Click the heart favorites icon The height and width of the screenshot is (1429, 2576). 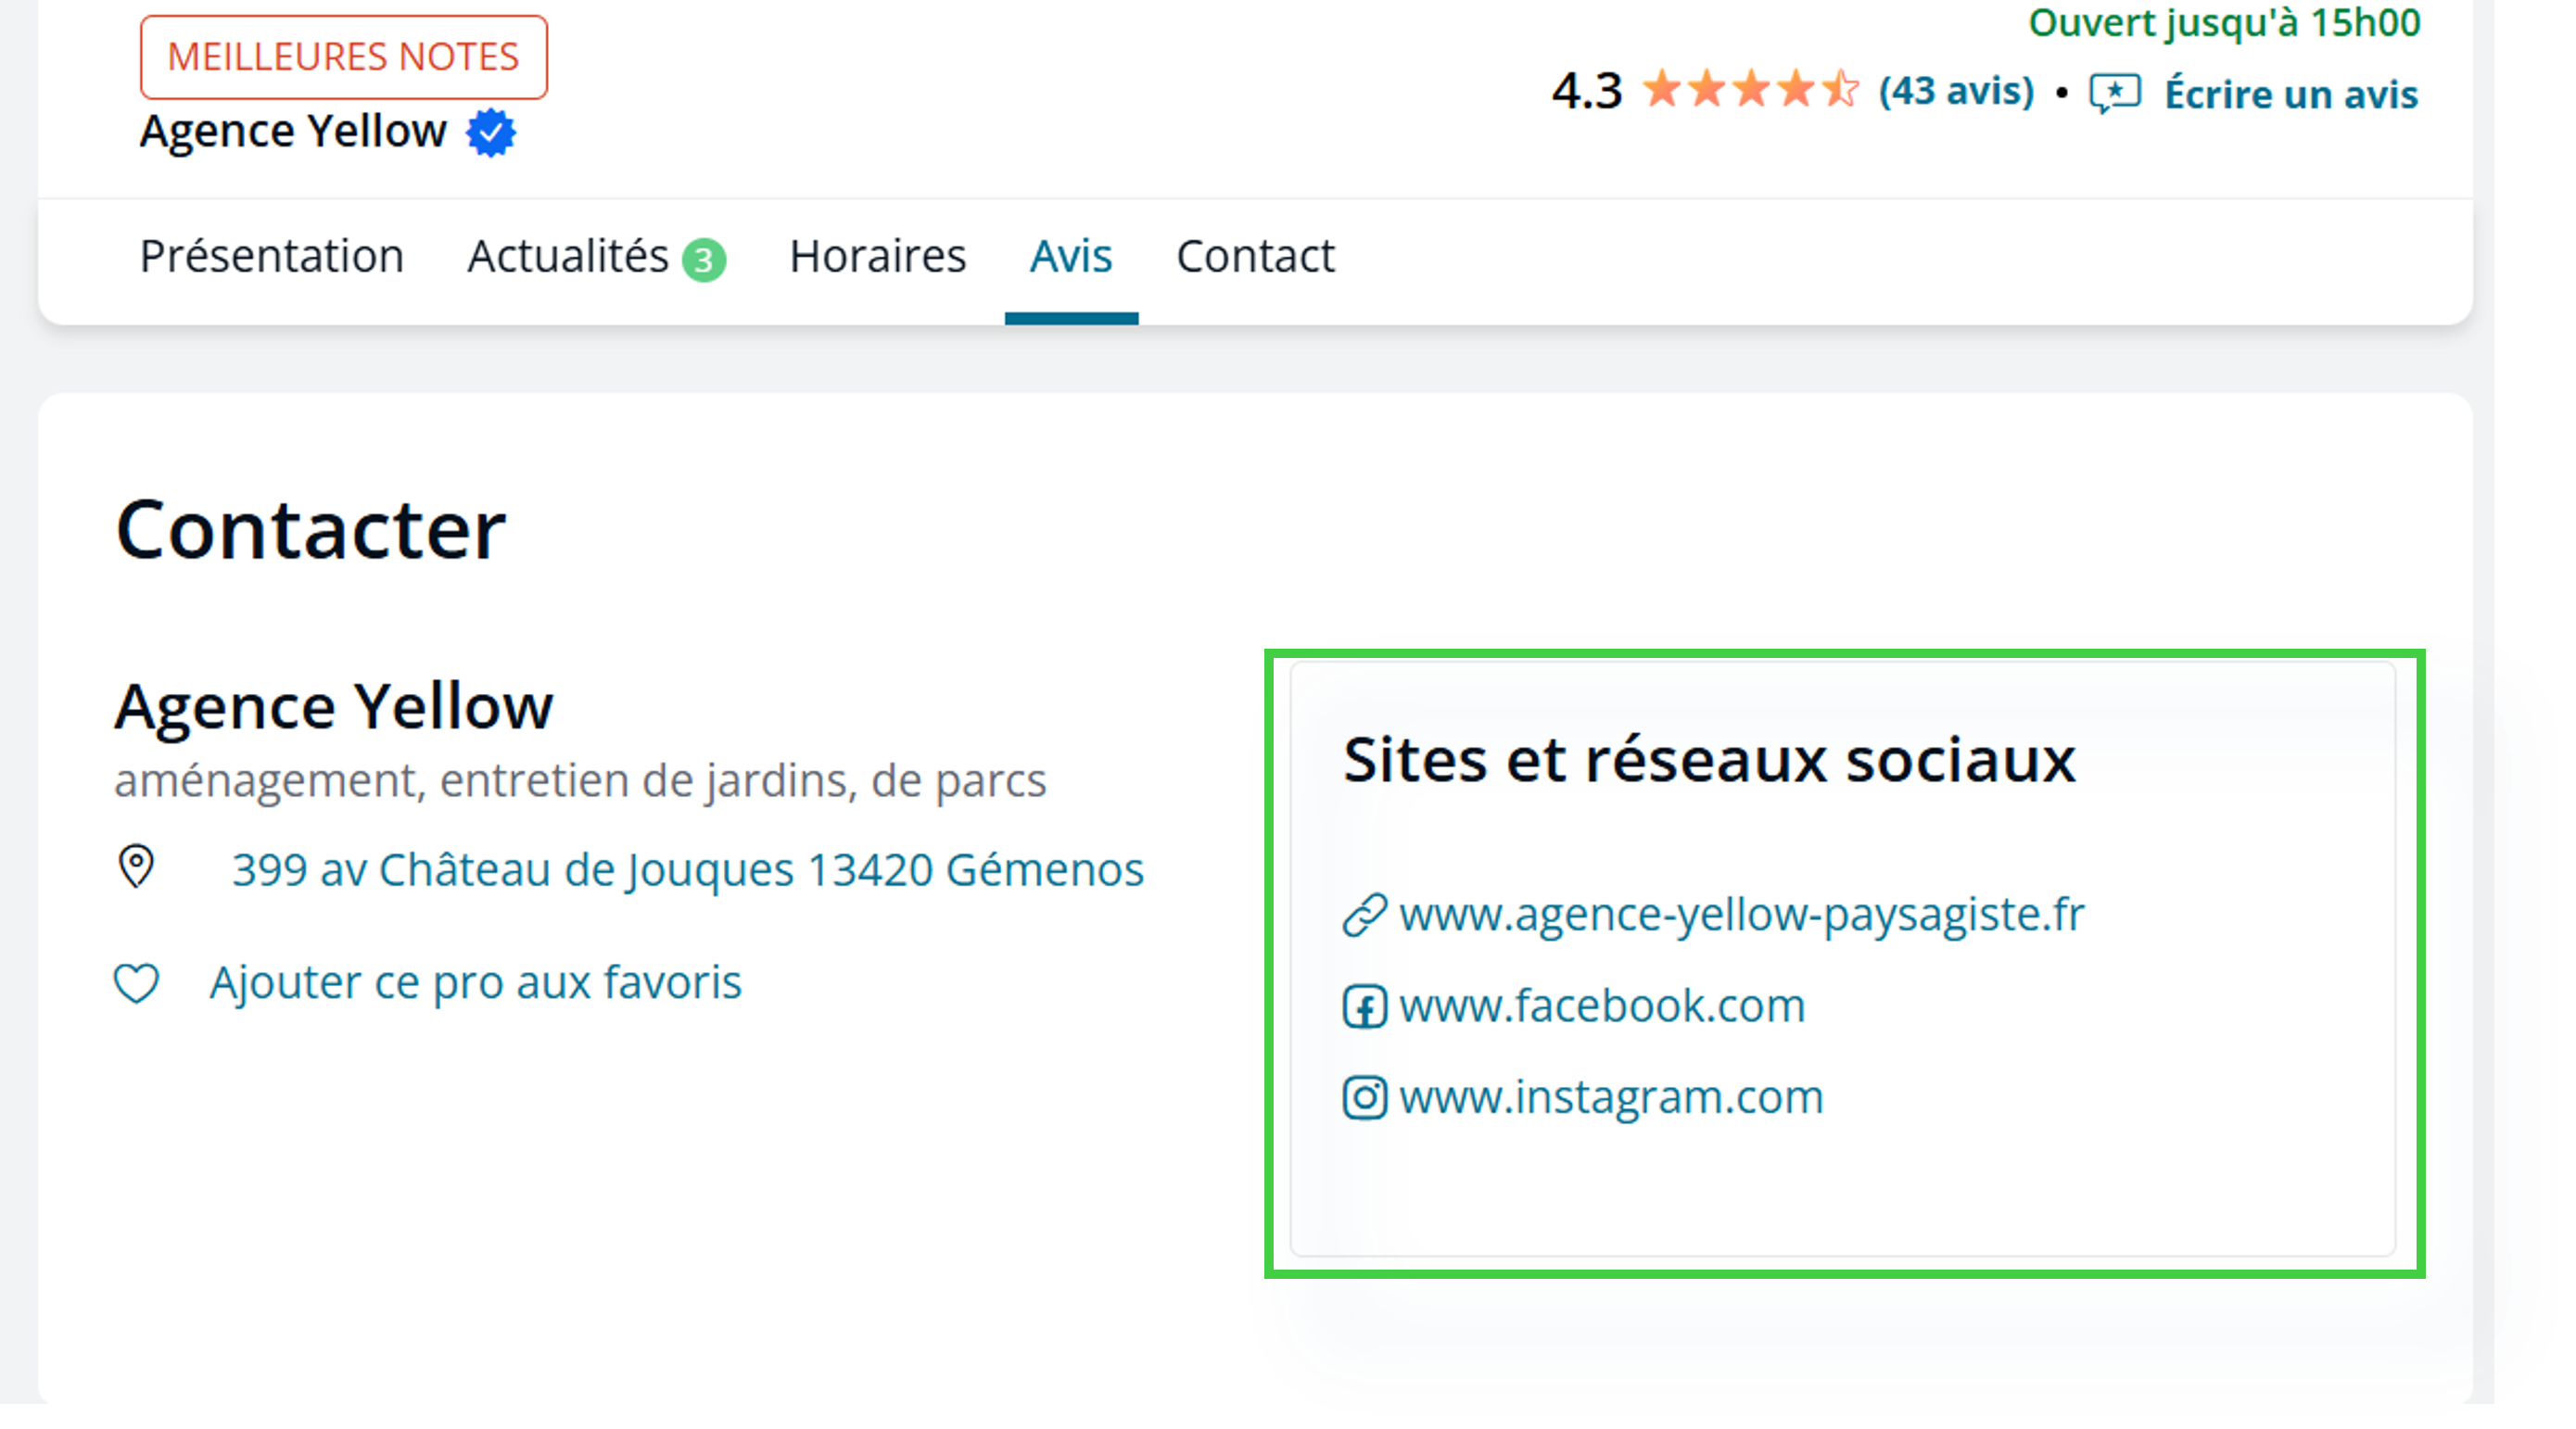(x=136, y=983)
